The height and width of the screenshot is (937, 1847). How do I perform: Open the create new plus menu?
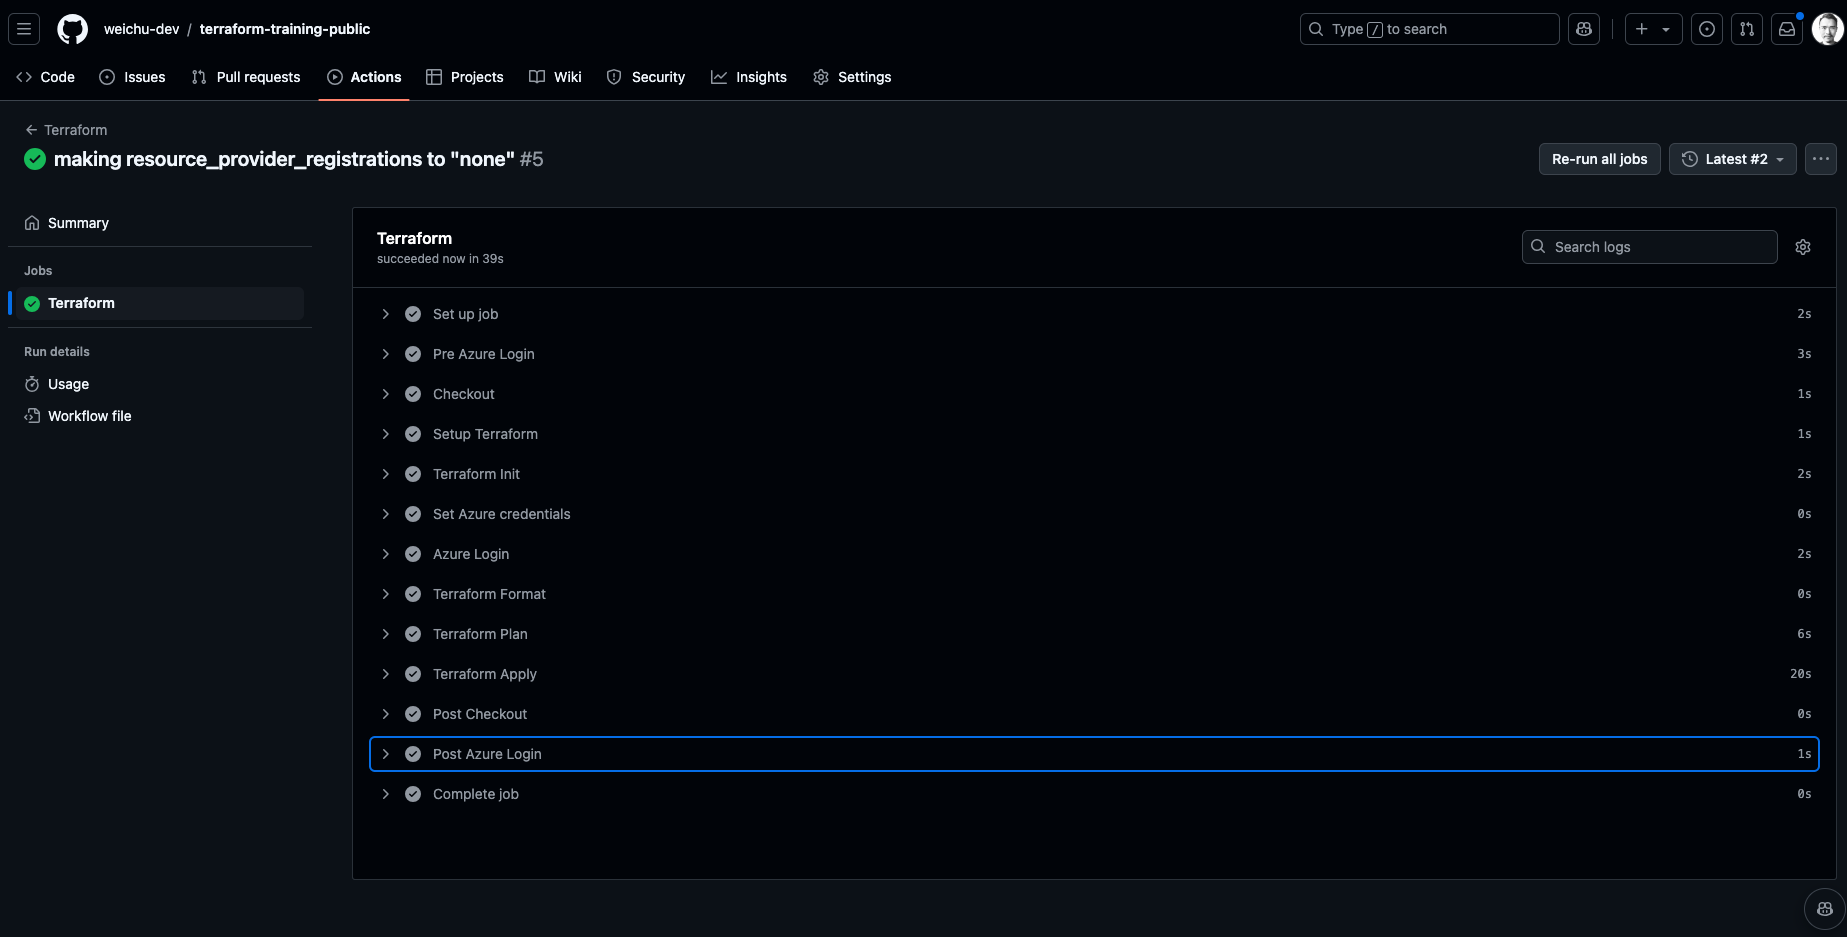pos(1653,29)
